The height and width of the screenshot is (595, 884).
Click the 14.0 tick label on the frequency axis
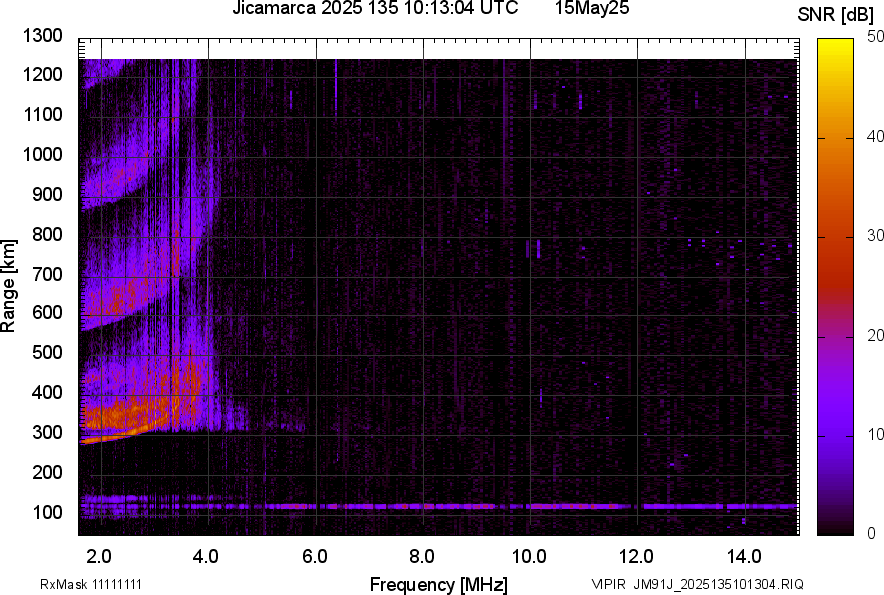click(x=743, y=555)
